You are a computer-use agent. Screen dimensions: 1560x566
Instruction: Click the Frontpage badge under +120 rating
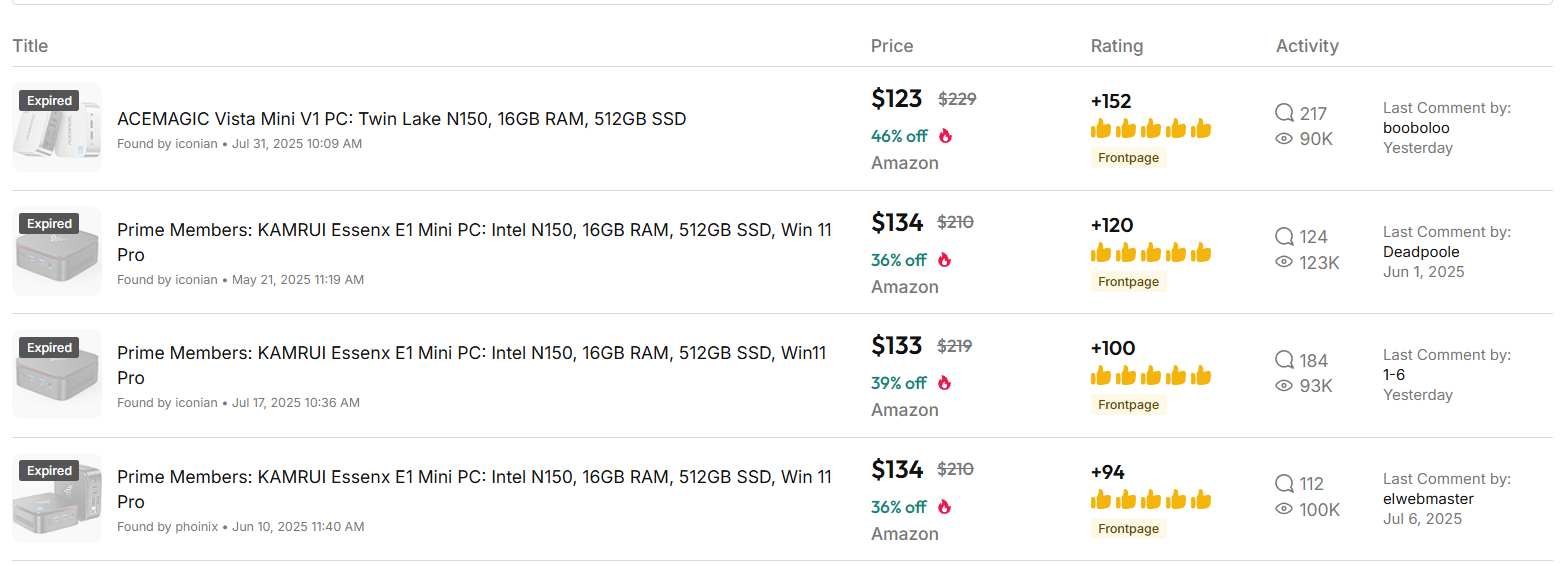click(1128, 282)
